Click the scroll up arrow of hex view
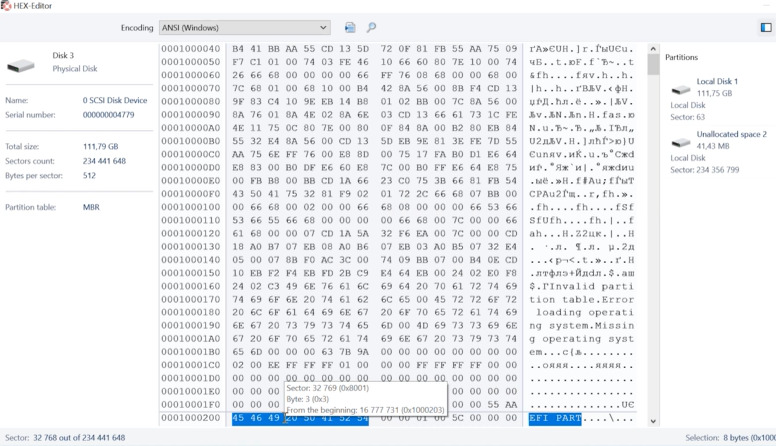The height and width of the screenshot is (446, 776). tap(653, 49)
